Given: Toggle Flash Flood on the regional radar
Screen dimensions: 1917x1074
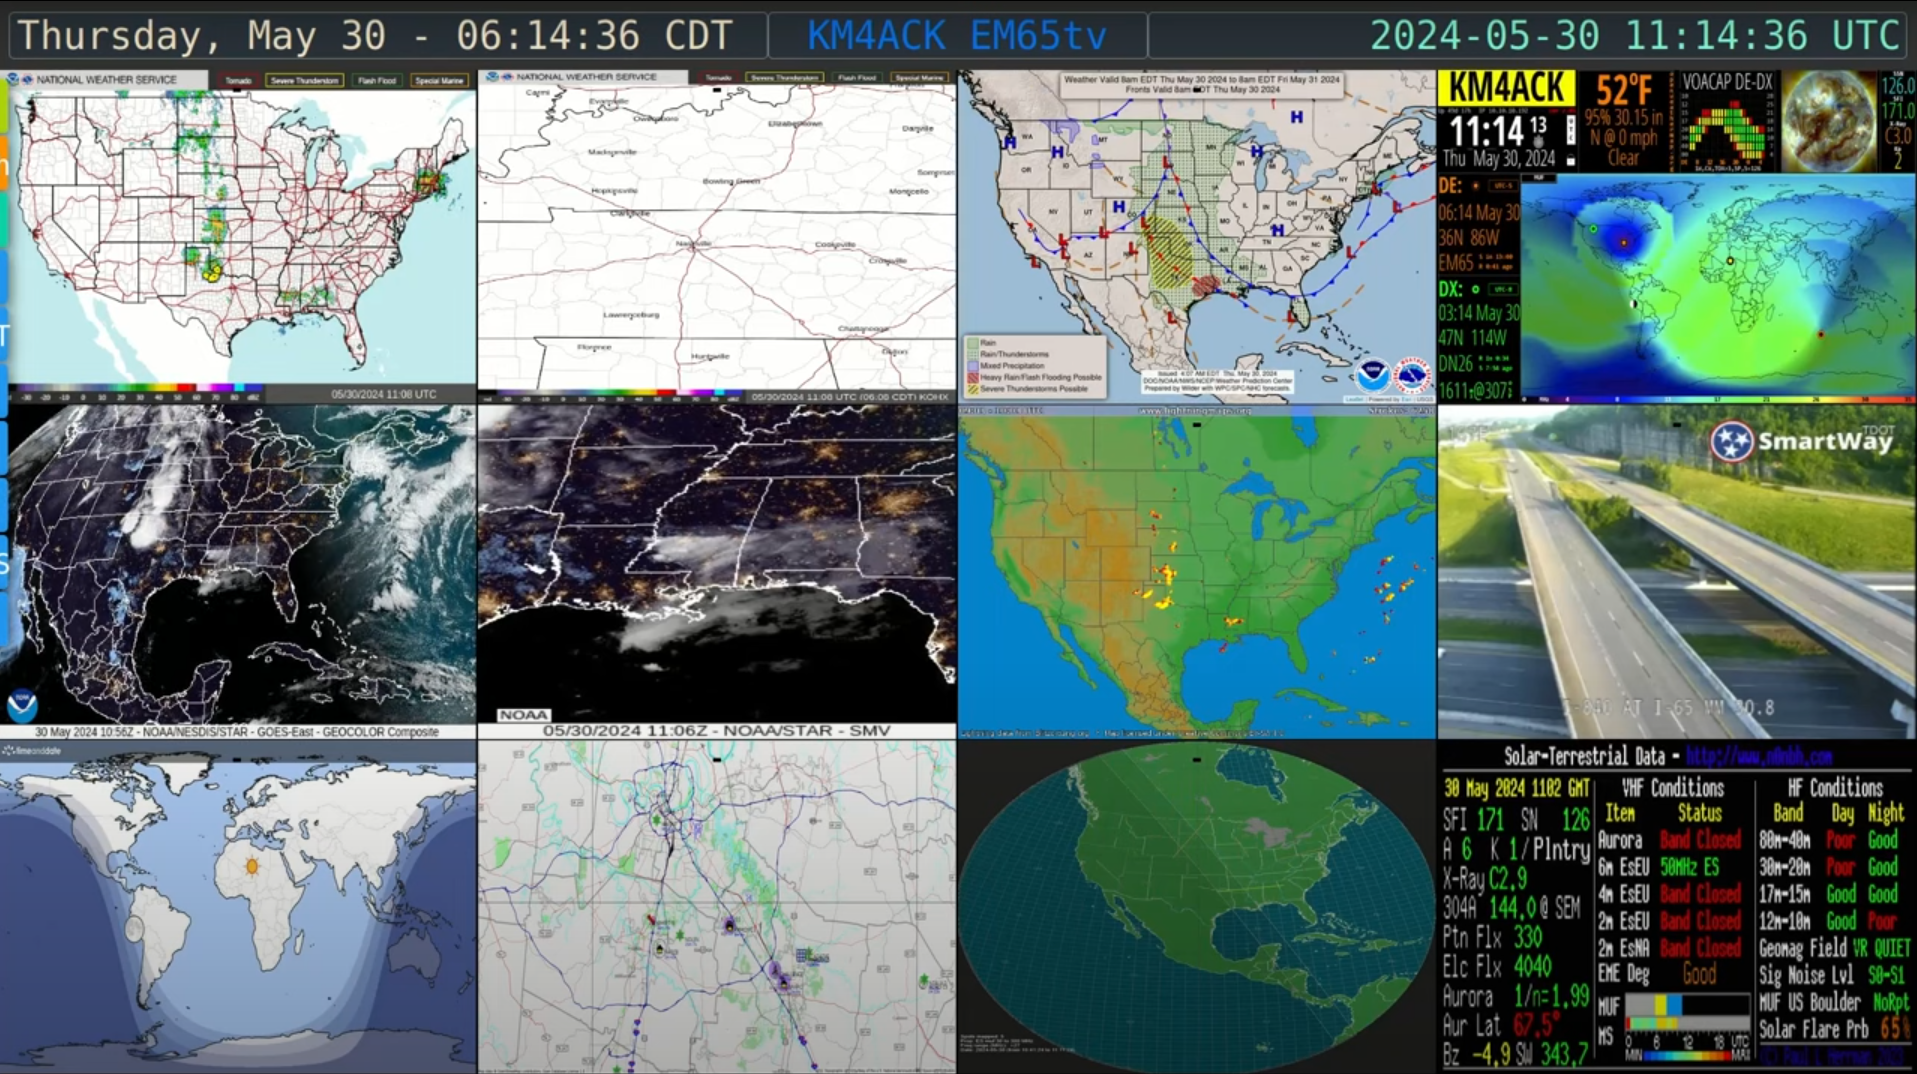Looking at the screenshot, I should 857,77.
